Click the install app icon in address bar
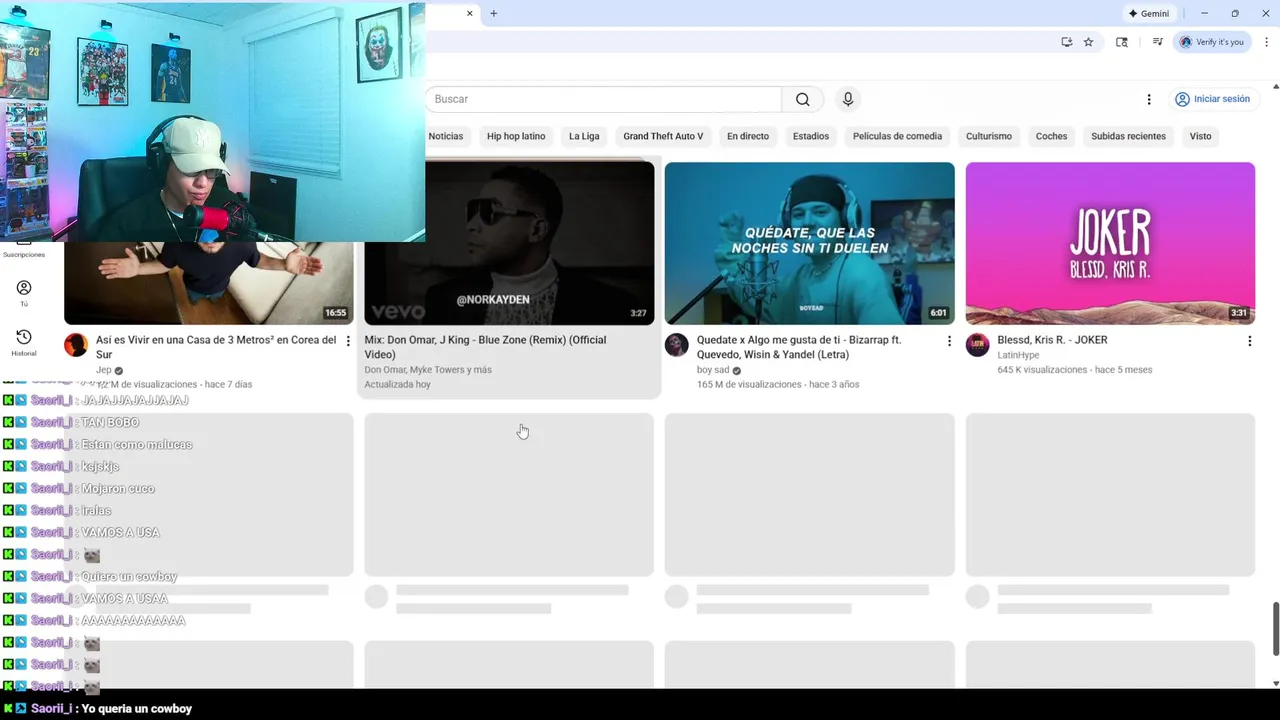Viewport: 1280px width, 720px height. pyautogui.click(x=1067, y=42)
